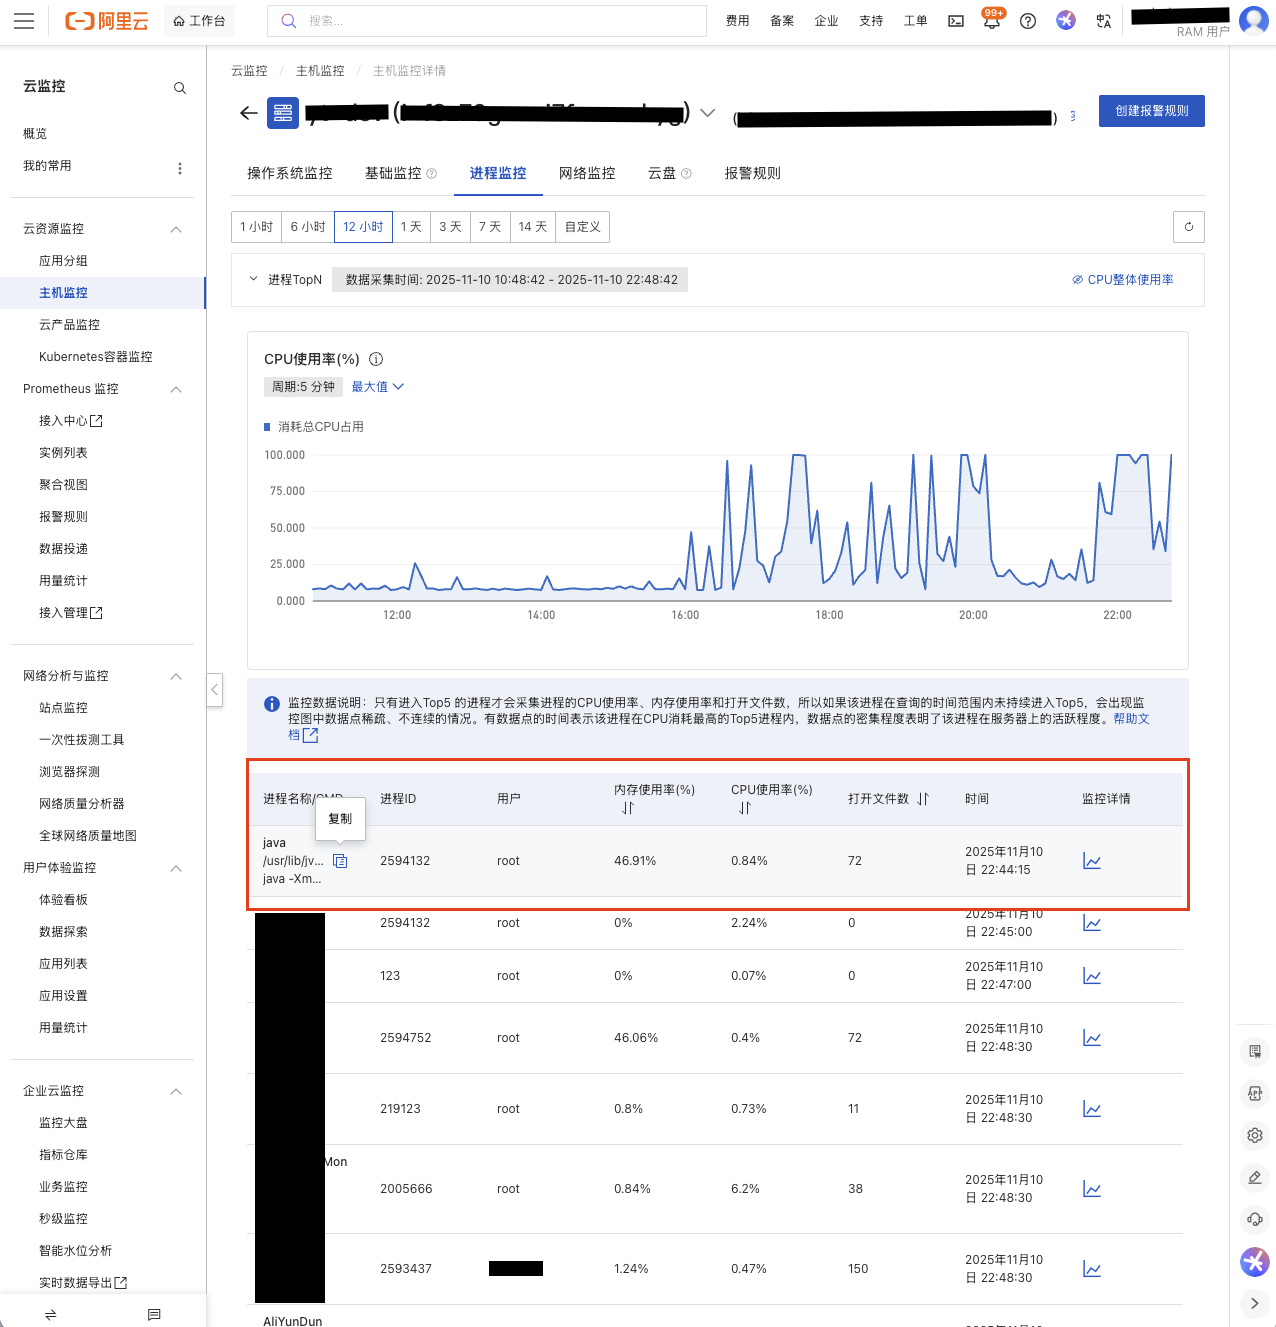Open the CPU整体使用率 link
The image size is (1276, 1327).
click(1123, 280)
